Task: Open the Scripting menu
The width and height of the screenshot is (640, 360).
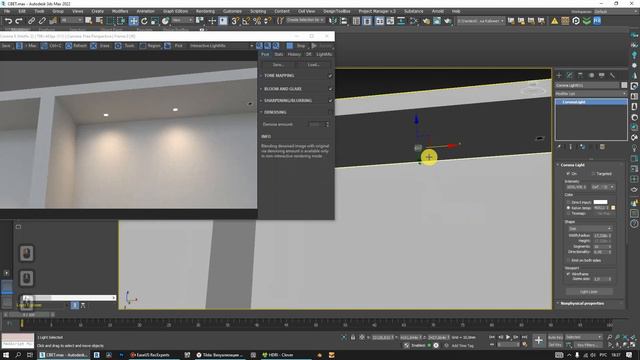Action: tap(258, 11)
